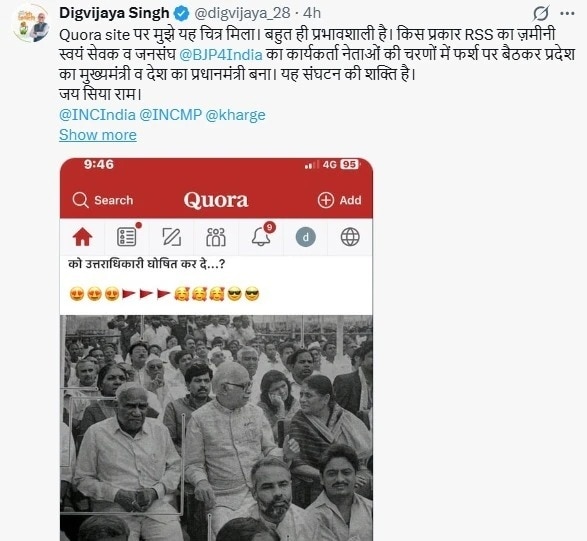Open the @INCIndia mention
This screenshot has height=541, width=587.
(x=97, y=115)
